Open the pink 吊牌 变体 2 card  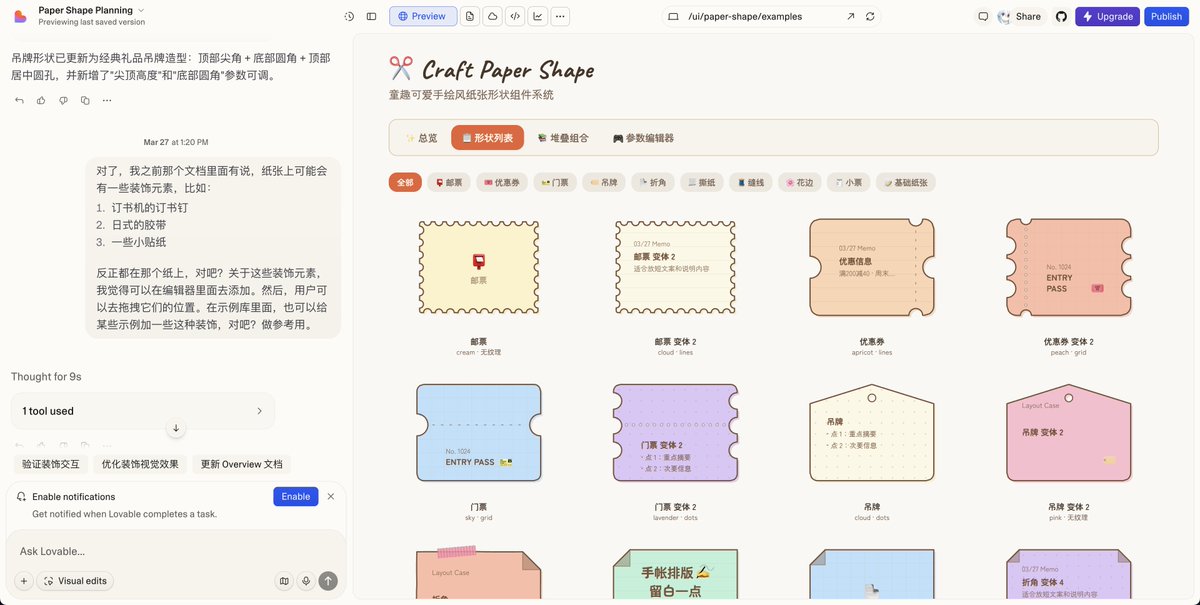pos(1068,432)
